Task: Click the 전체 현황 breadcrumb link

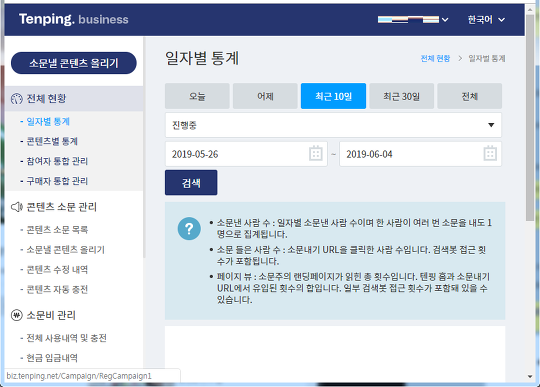Action: [x=435, y=59]
